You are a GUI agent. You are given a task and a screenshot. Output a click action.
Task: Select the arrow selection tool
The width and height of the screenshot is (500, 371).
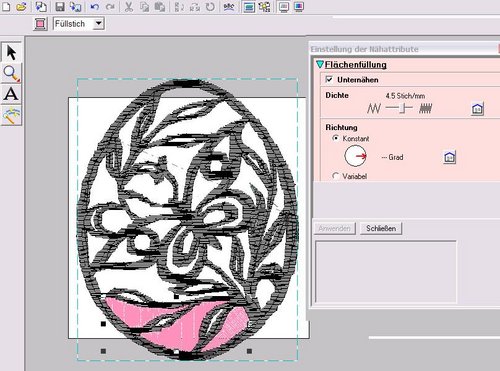pos(11,52)
